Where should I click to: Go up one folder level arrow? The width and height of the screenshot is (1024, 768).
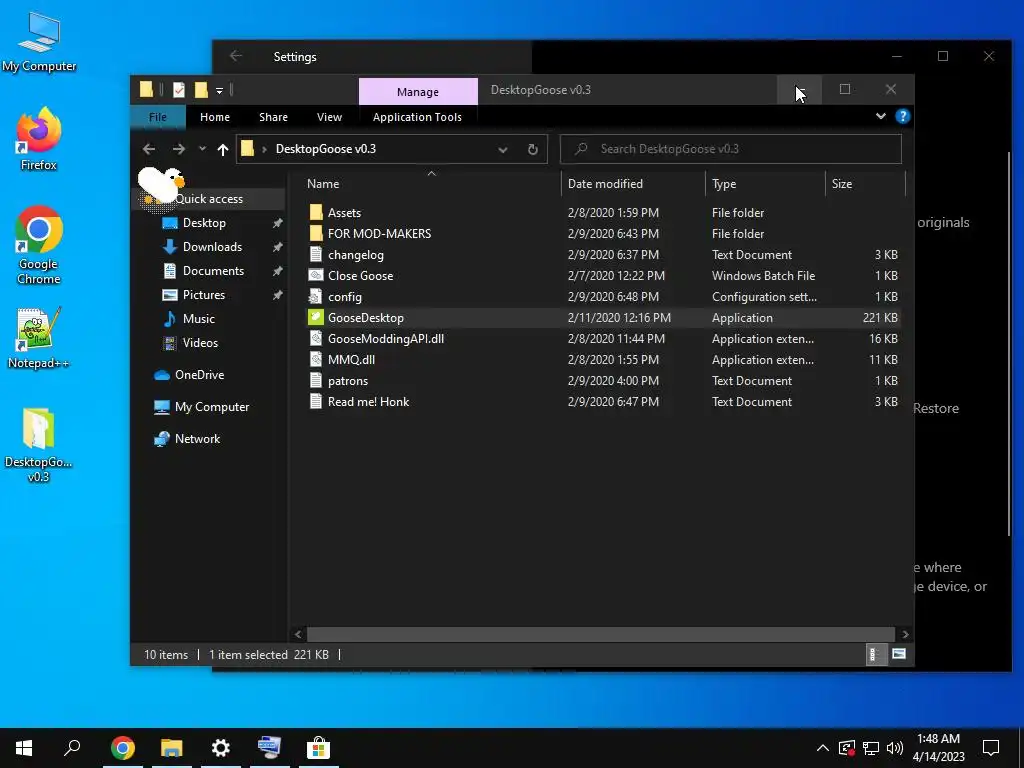pyautogui.click(x=223, y=150)
